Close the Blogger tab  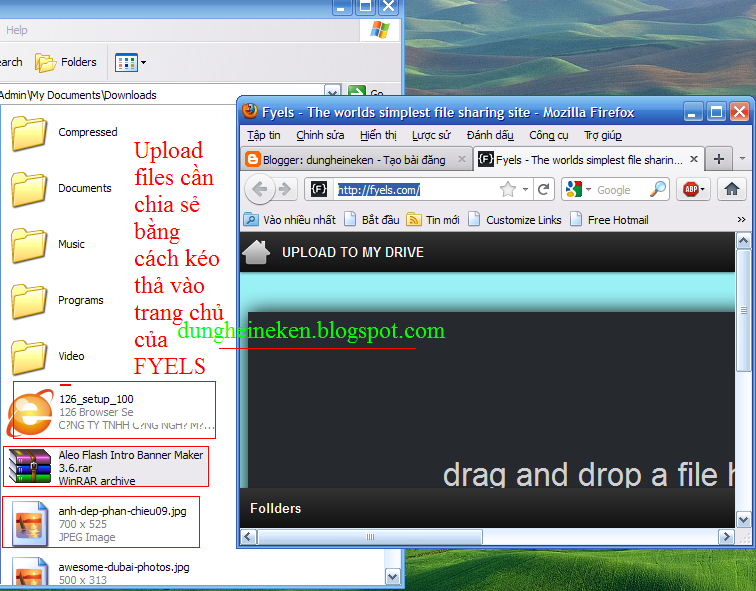(x=462, y=159)
